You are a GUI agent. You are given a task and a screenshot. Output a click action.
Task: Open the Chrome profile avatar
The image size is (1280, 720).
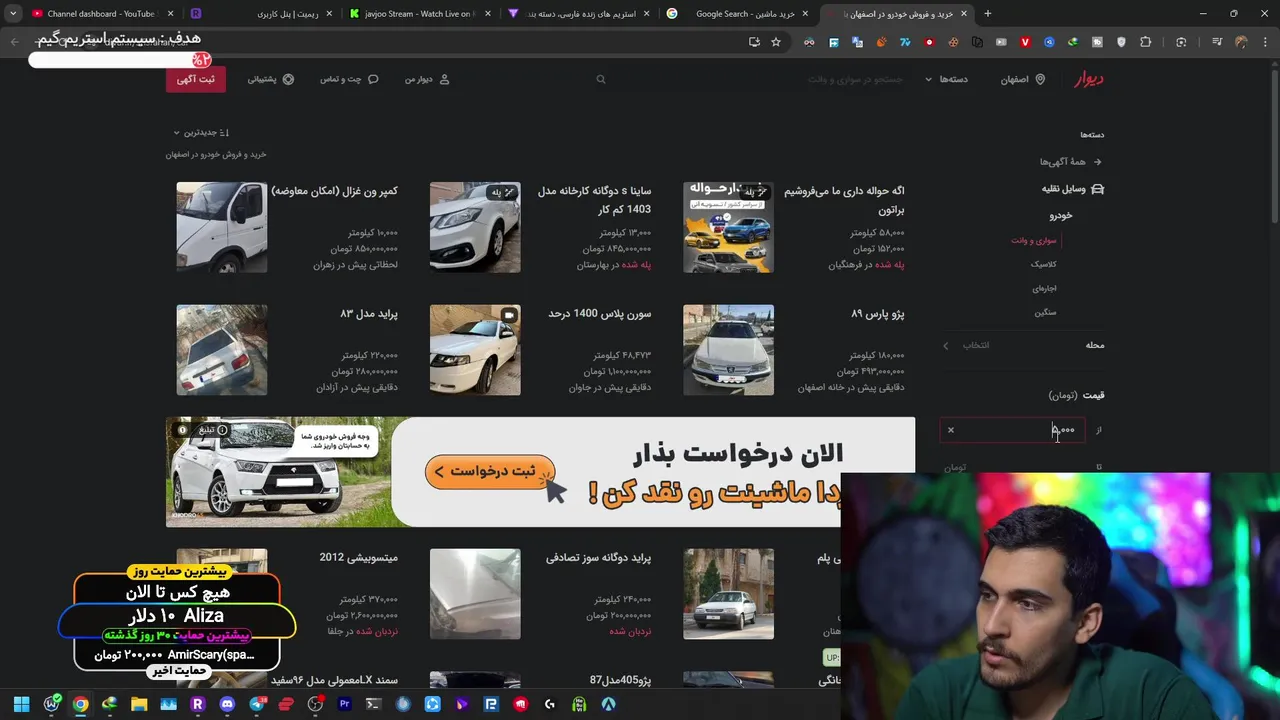1241,42
